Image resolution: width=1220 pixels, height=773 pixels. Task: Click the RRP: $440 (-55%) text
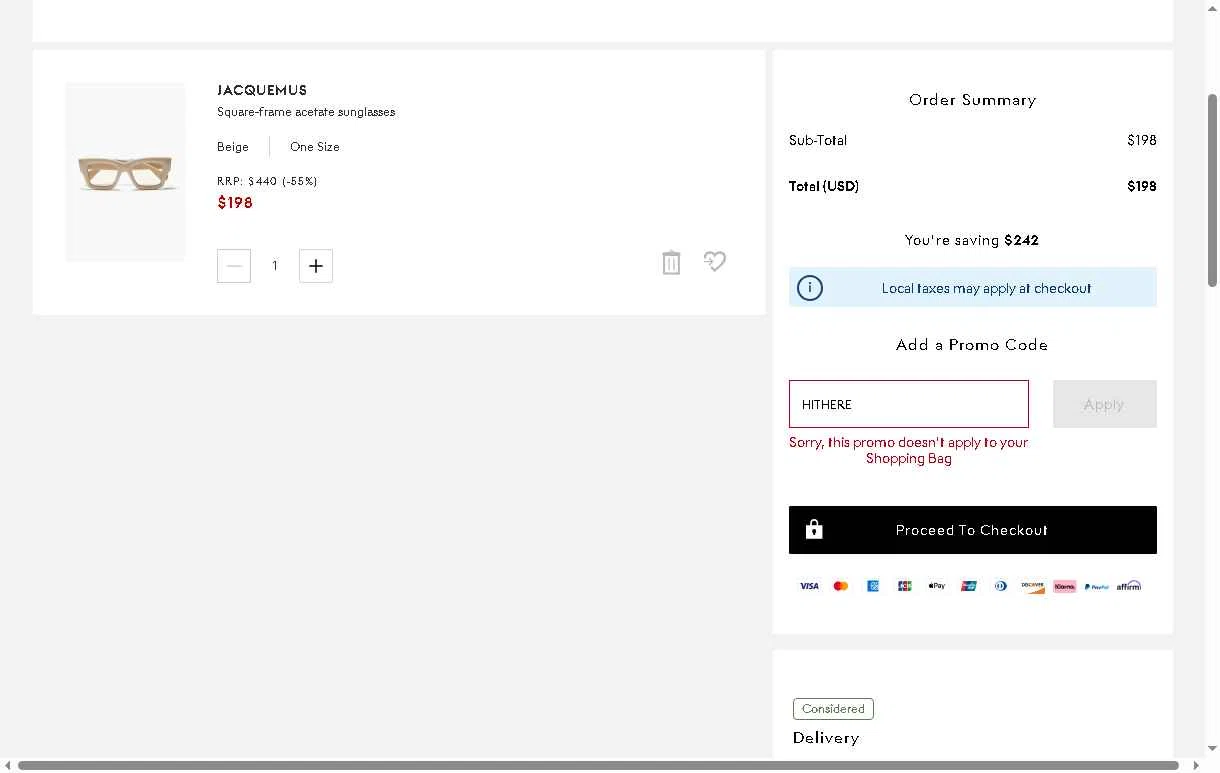(267, 181)
